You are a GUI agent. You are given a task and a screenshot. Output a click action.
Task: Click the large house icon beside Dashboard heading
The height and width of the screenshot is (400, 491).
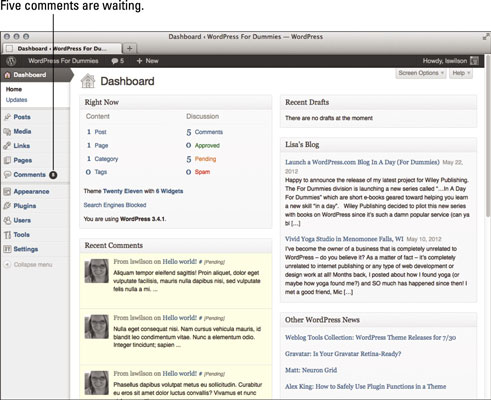tap(88, 81)
